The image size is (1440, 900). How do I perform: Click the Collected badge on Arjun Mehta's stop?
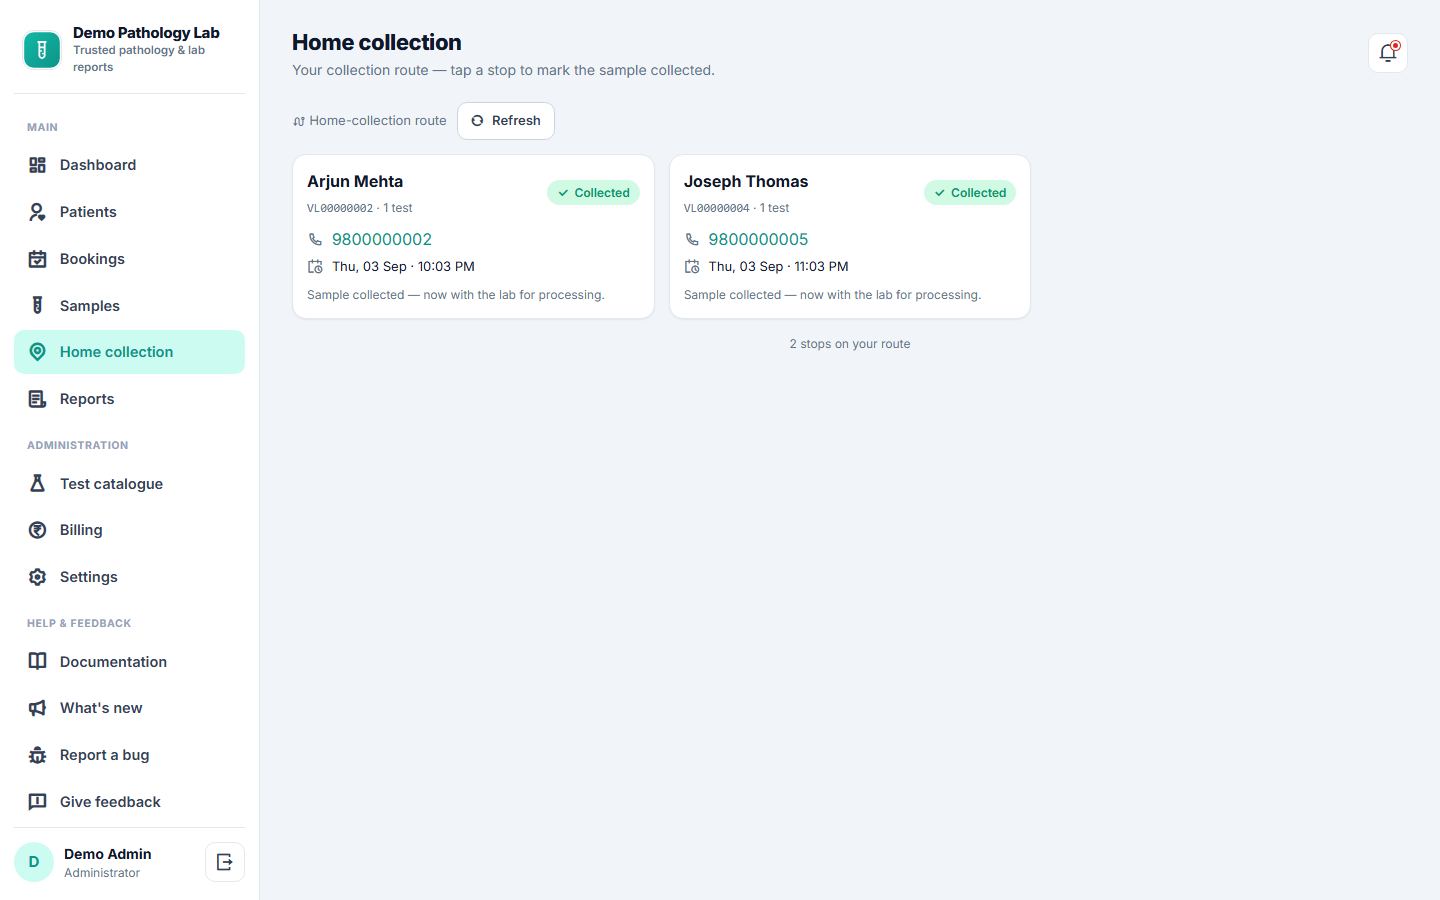593,193
